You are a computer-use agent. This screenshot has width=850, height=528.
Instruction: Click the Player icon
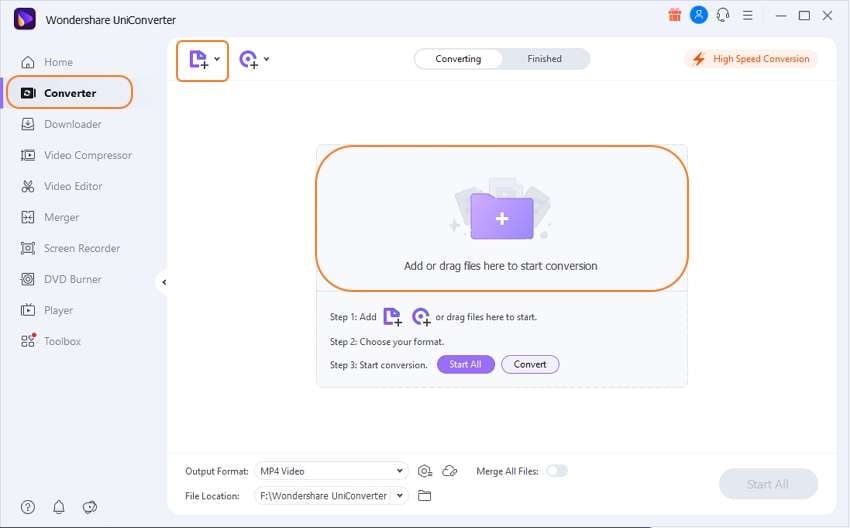[28, 310]
